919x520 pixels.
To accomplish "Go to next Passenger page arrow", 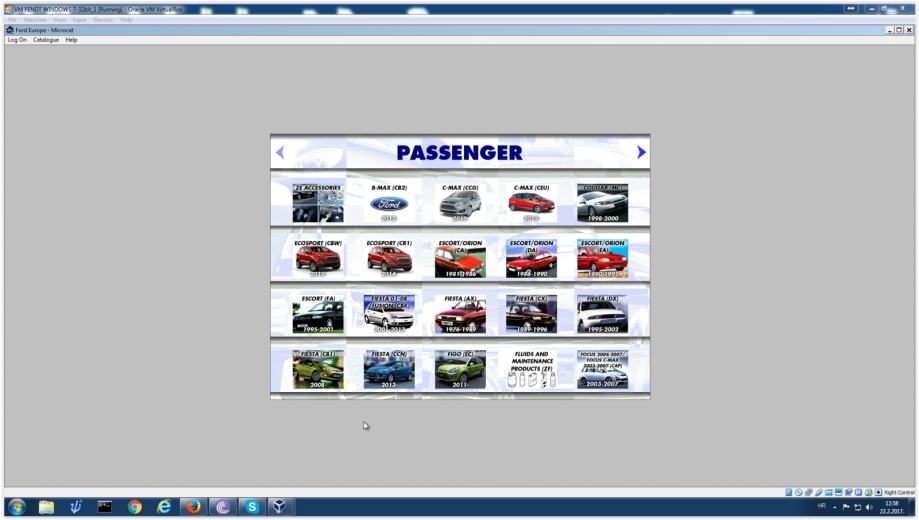I will pyautogui.click(x=641, y=152).
